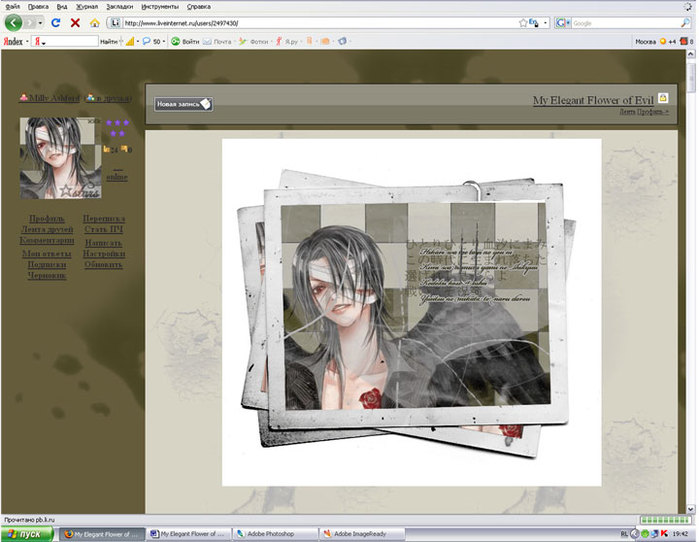Image resolution: width=699 pixels, height=542 pixels.
Task: Open the Мои ответы link
Action: click(x=47, y=254)
